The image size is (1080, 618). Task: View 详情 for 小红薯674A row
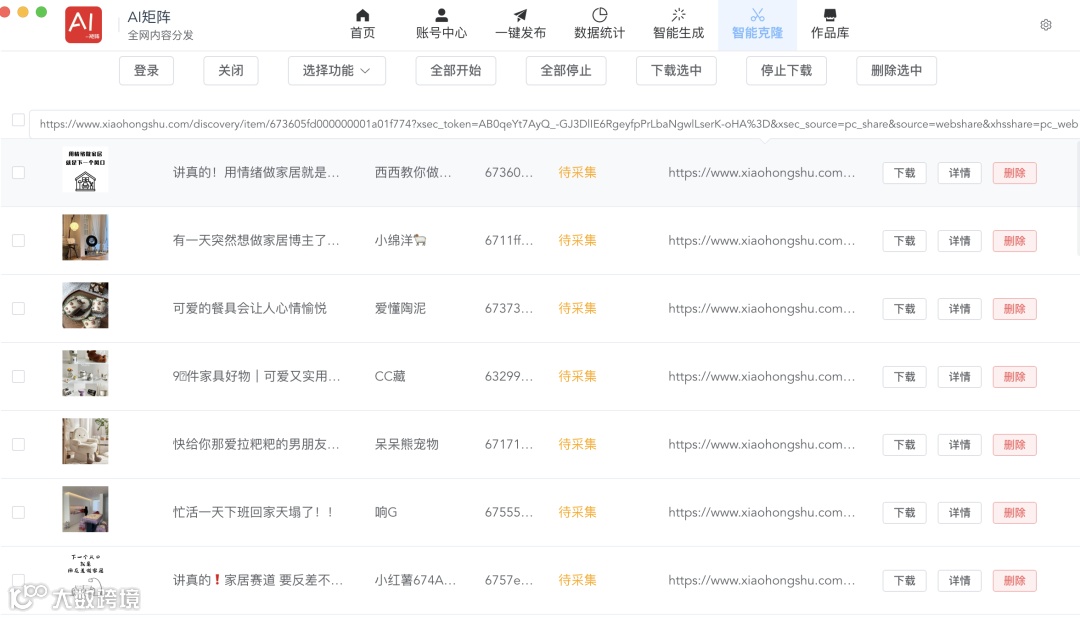pos(959,581)
